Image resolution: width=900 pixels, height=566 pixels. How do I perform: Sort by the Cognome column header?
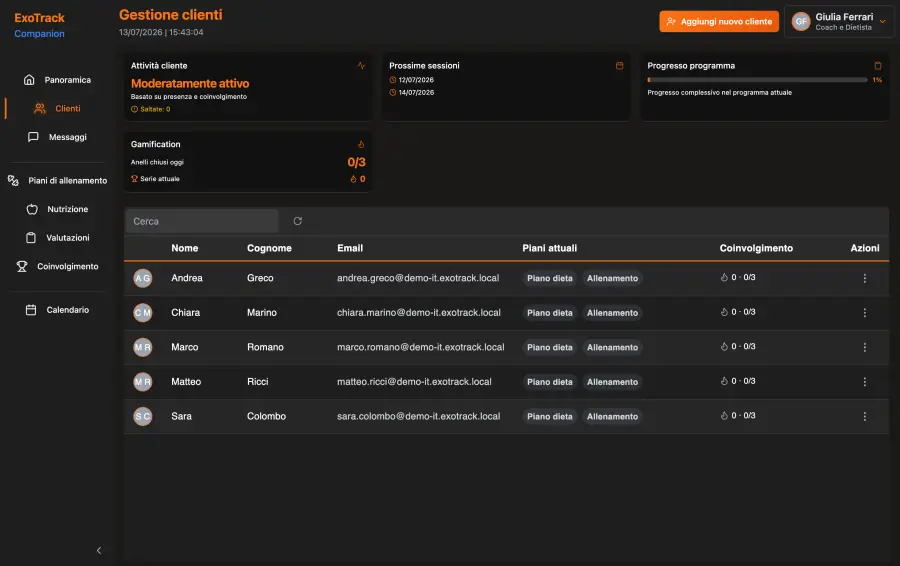(269, 248)
